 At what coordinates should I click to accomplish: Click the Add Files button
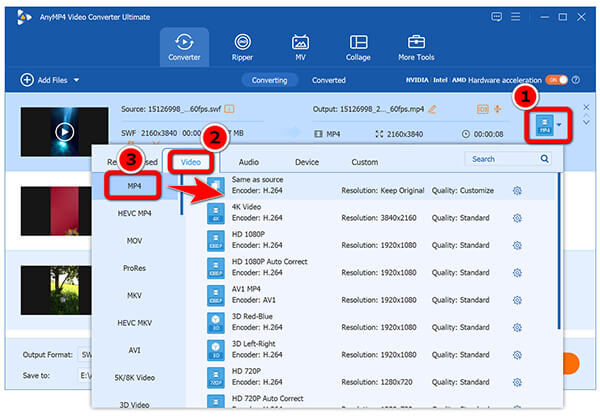(x=44, y=80)
